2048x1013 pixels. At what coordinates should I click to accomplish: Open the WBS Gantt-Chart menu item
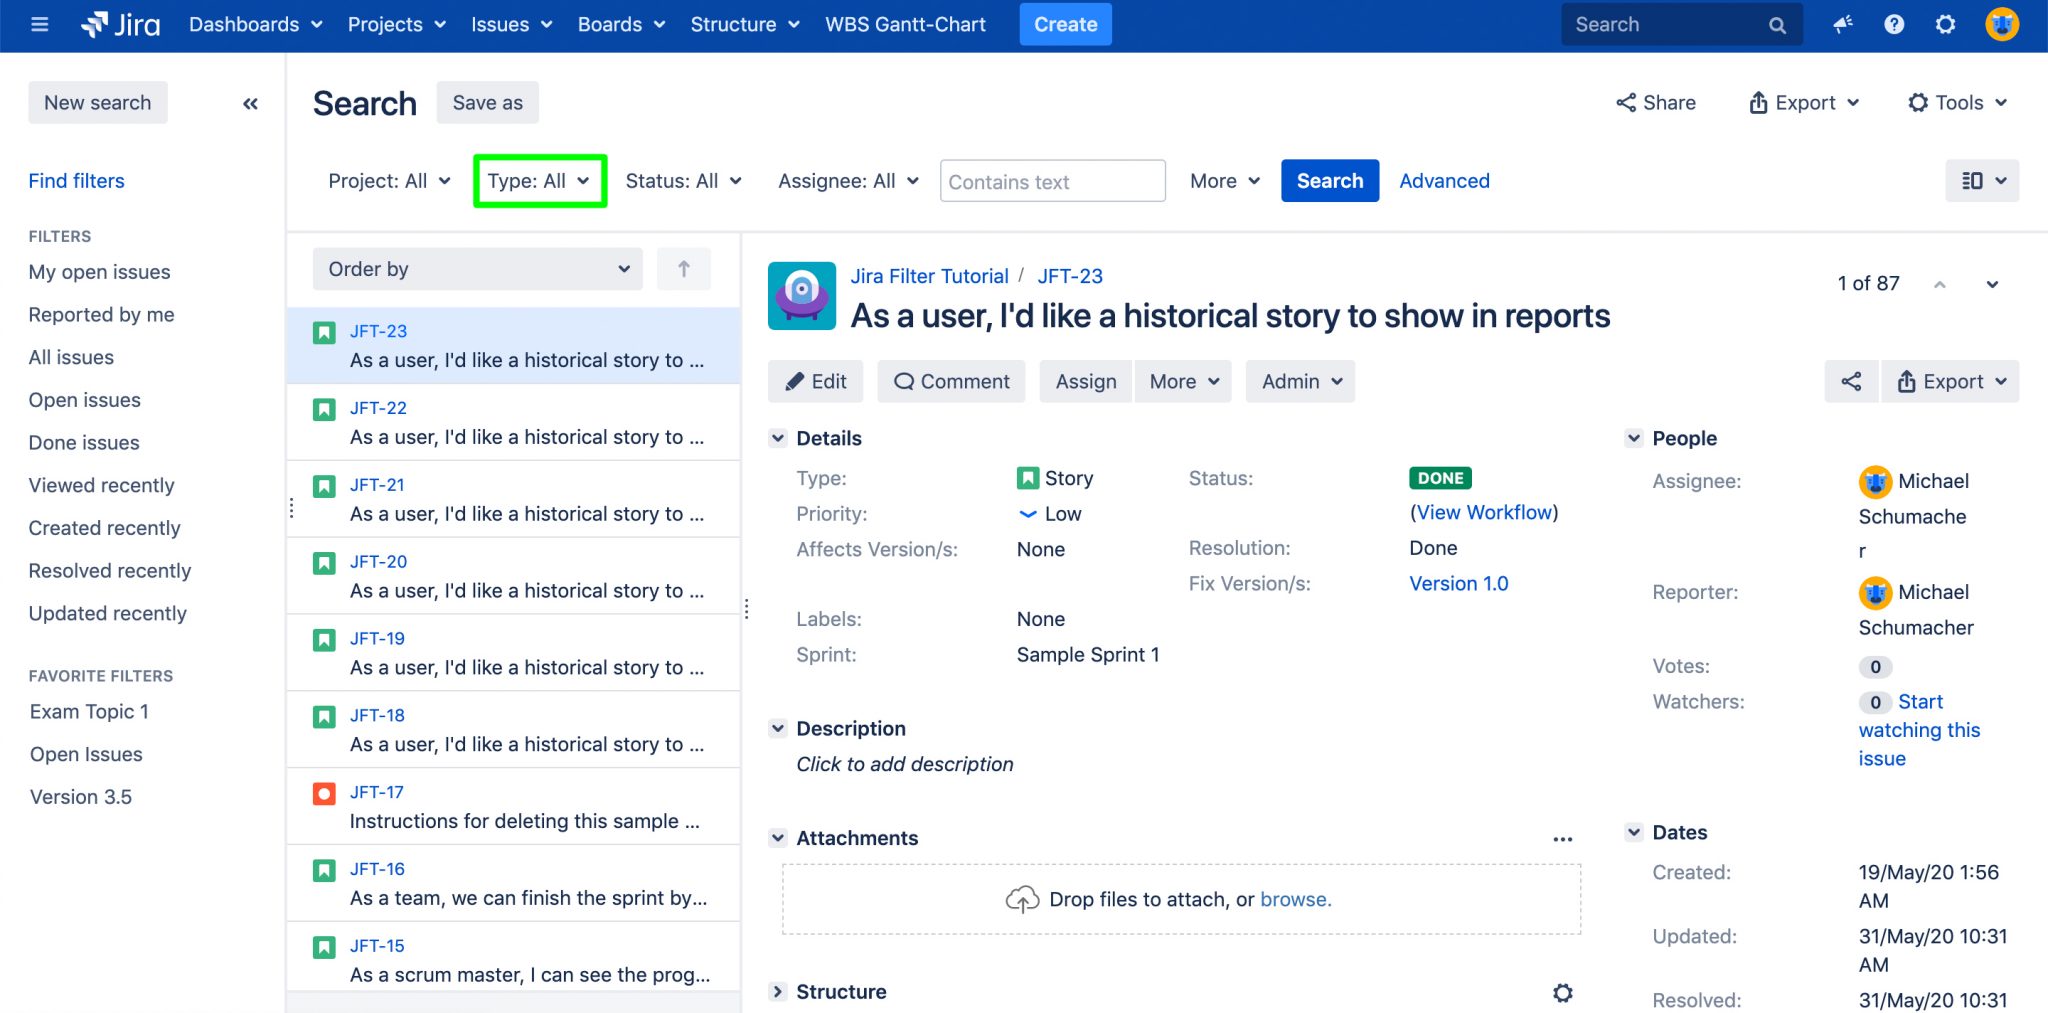[904, 24]
